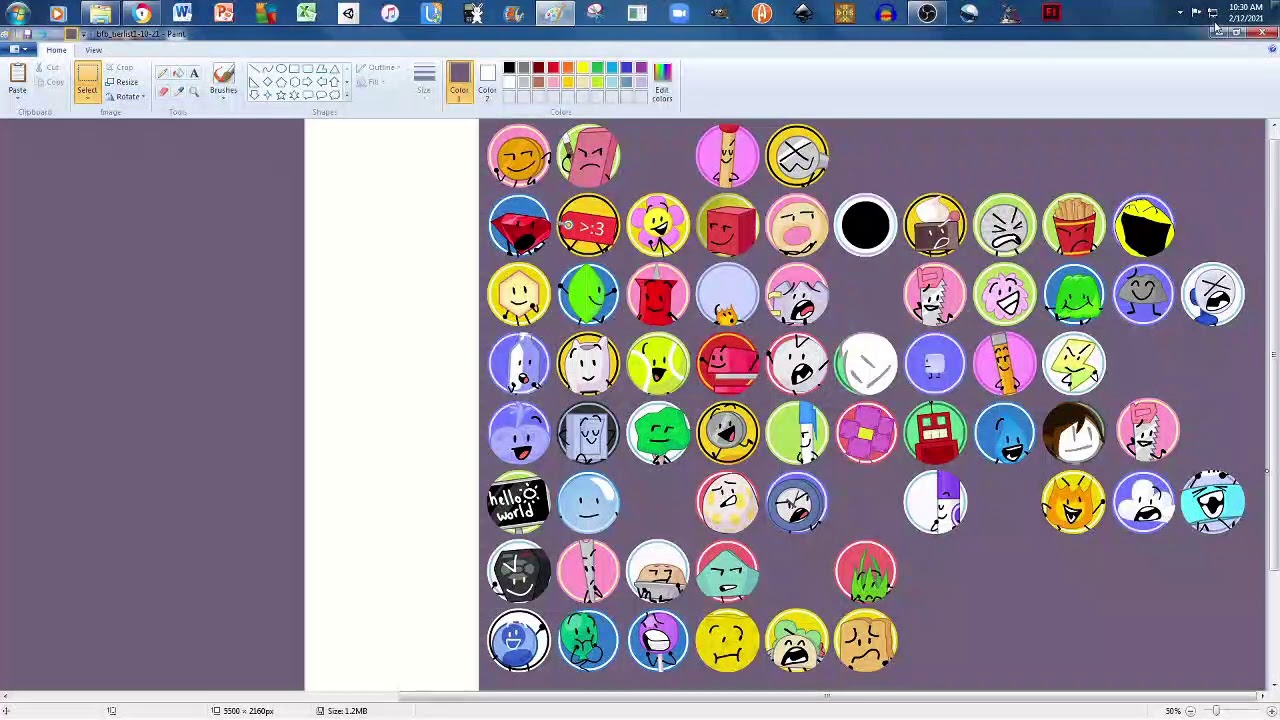Open the Paint file menu button
1280x720 pixels.
[16, 50]
